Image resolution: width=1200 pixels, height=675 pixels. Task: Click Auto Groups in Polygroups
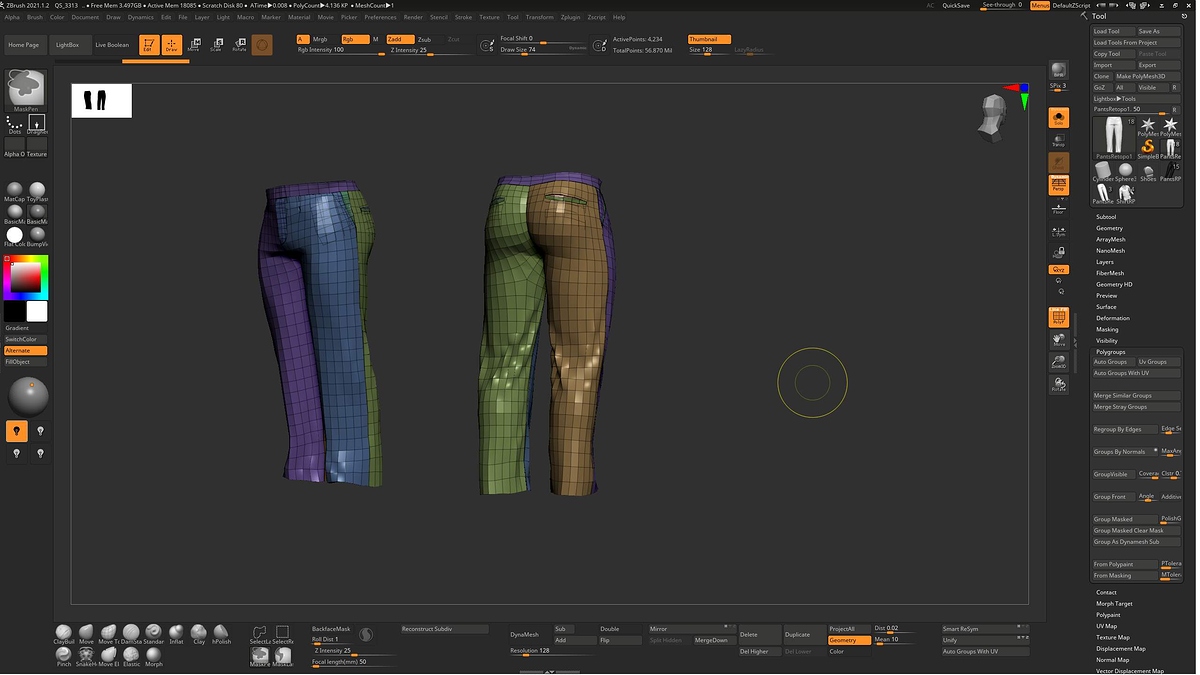1113,362
